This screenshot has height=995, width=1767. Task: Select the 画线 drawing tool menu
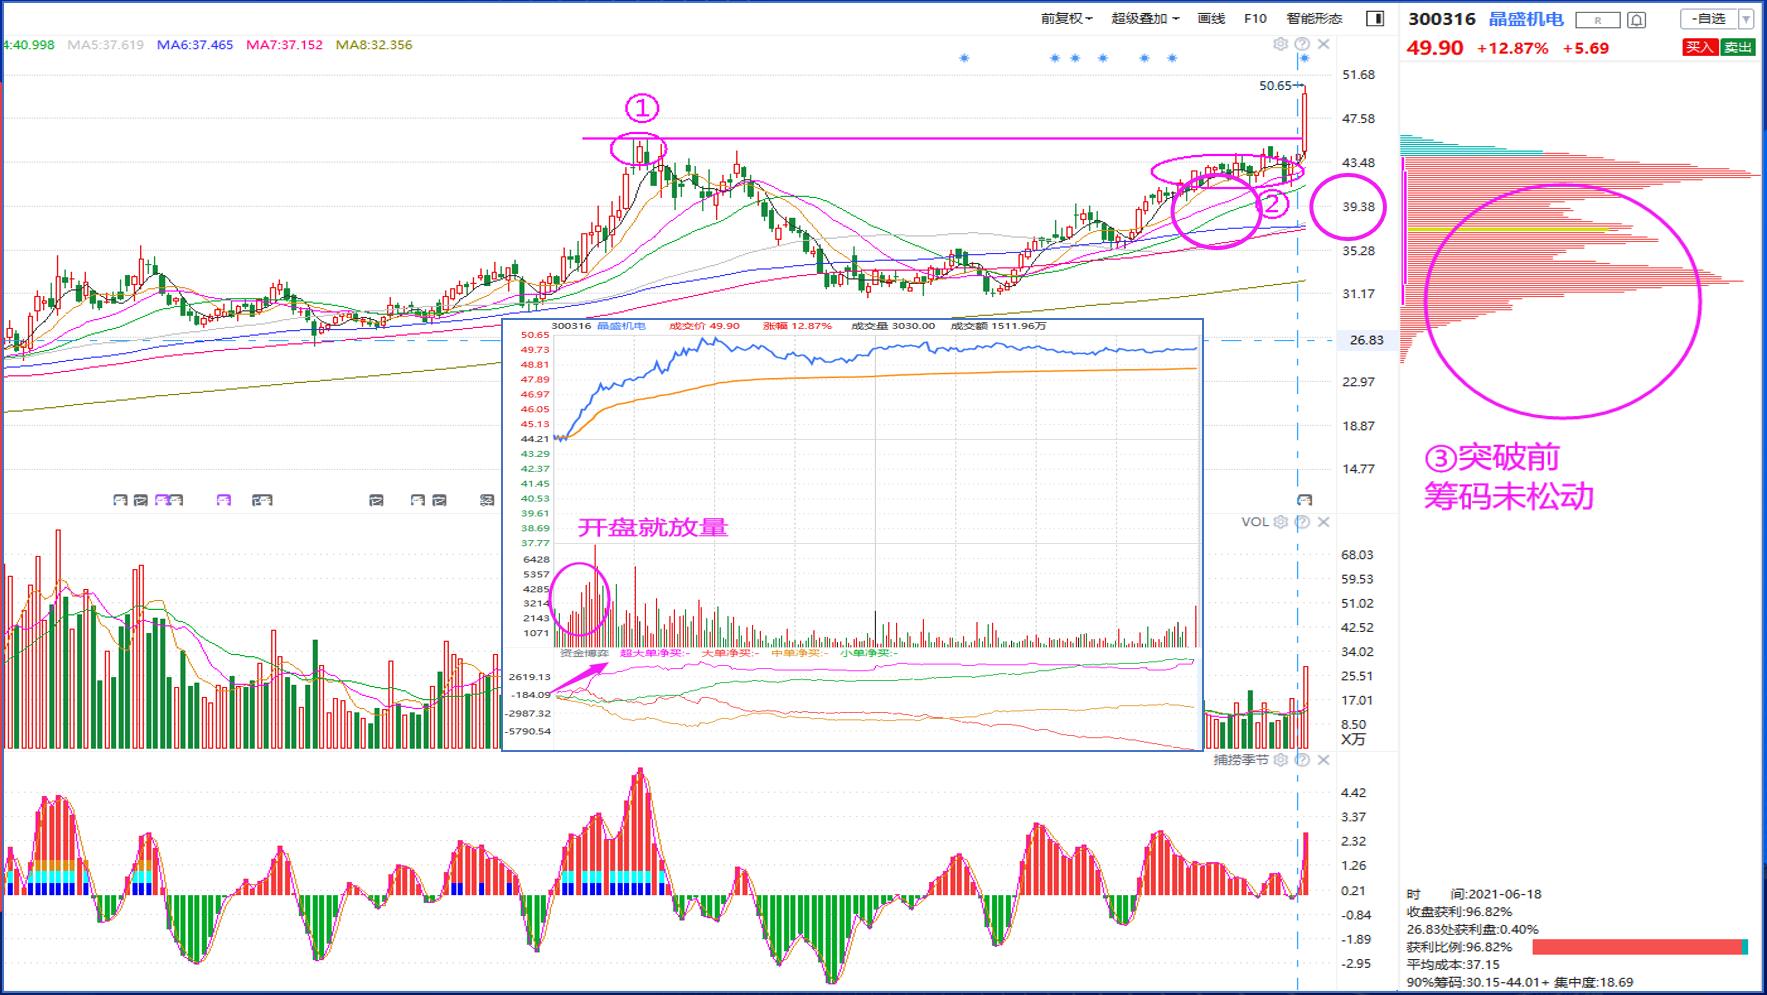[1211, 18]
